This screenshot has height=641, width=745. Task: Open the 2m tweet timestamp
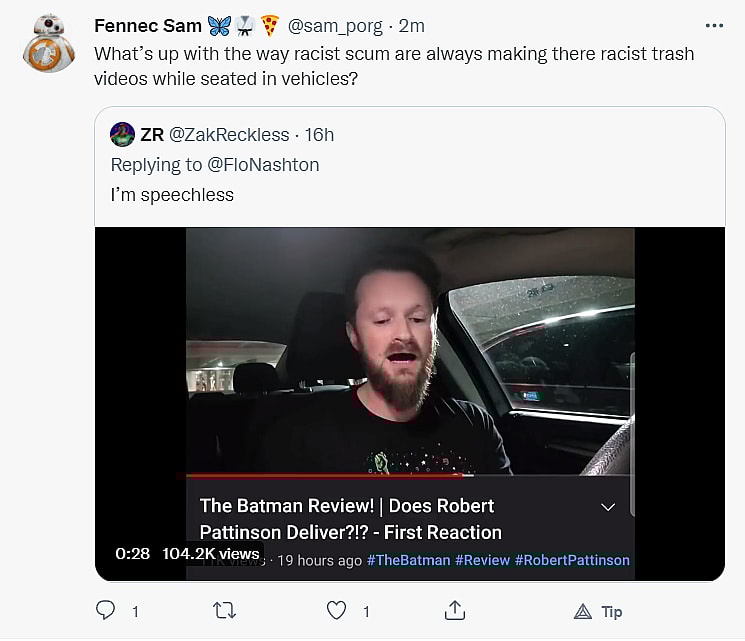click(x=411, y=25)
